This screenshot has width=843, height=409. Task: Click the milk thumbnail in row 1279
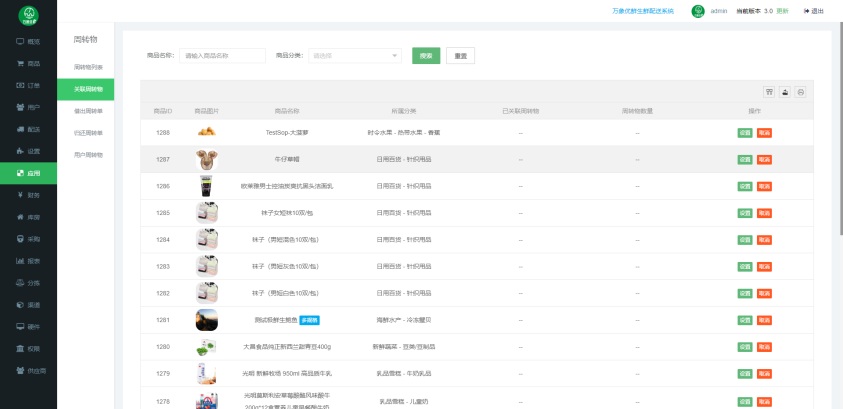tap(206, 374)
